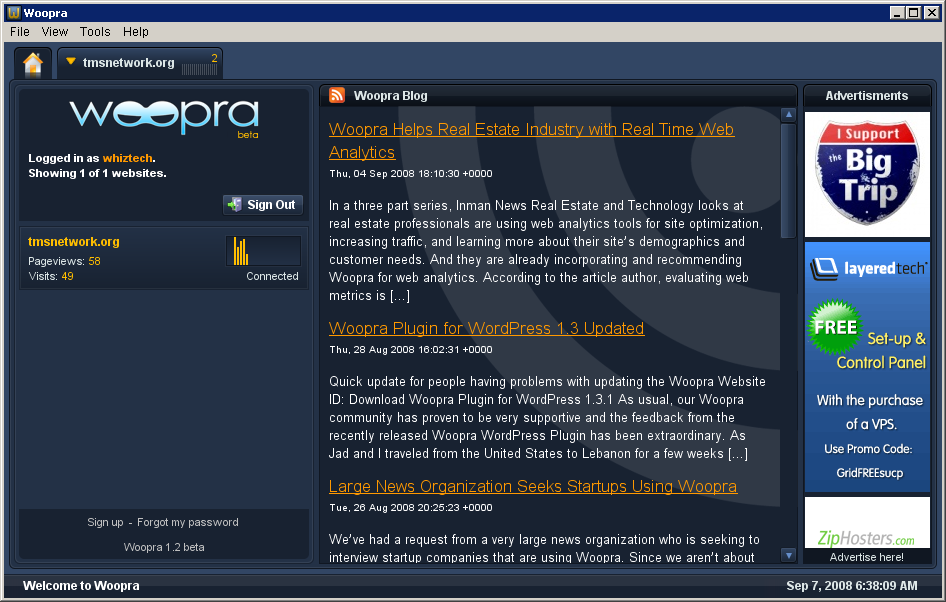Click the Advertisments panel header
This screenshot has width=946, height=602.
tap(867, 95)
